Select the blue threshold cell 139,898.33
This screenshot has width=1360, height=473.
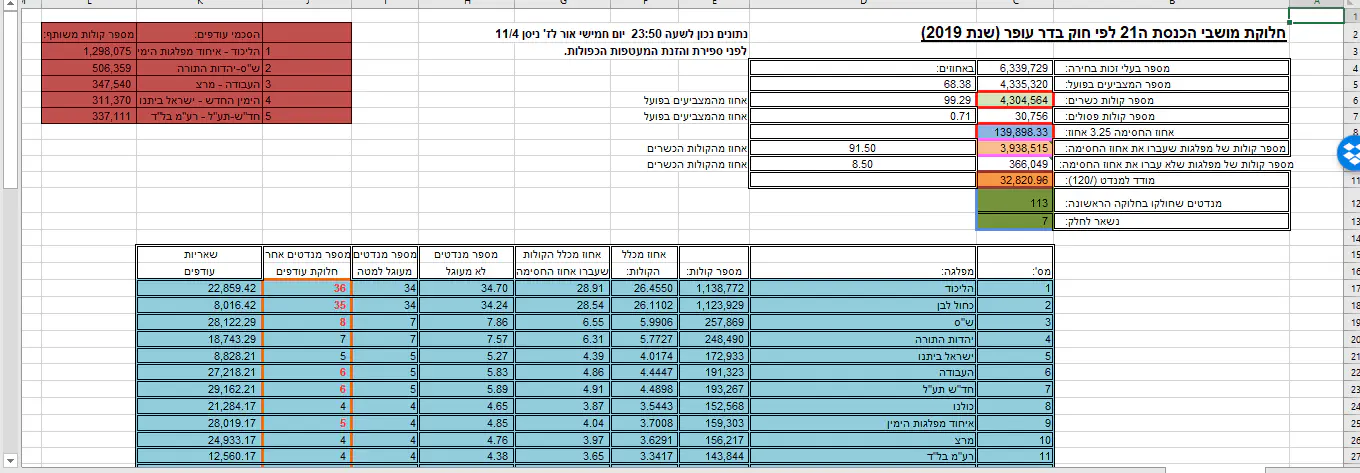(1013, 132)
